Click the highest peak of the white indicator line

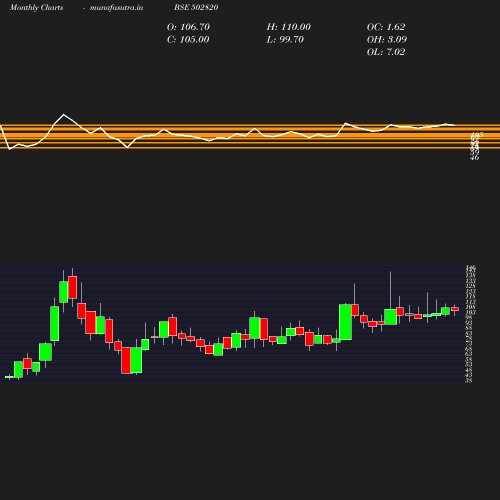pyautogui.click(x=64, y=115)
